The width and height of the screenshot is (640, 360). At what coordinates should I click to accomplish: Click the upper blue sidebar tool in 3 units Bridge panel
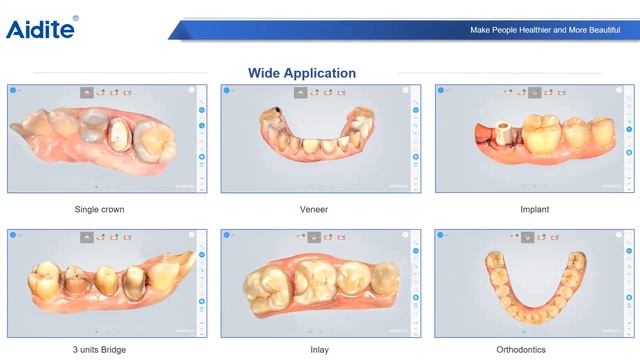[x=202, y=255]
